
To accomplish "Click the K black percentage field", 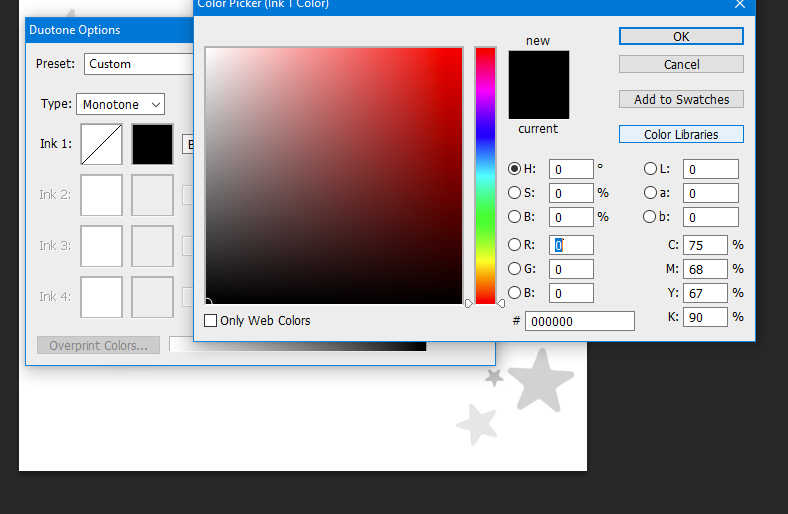I will click(x=705, y=317).
